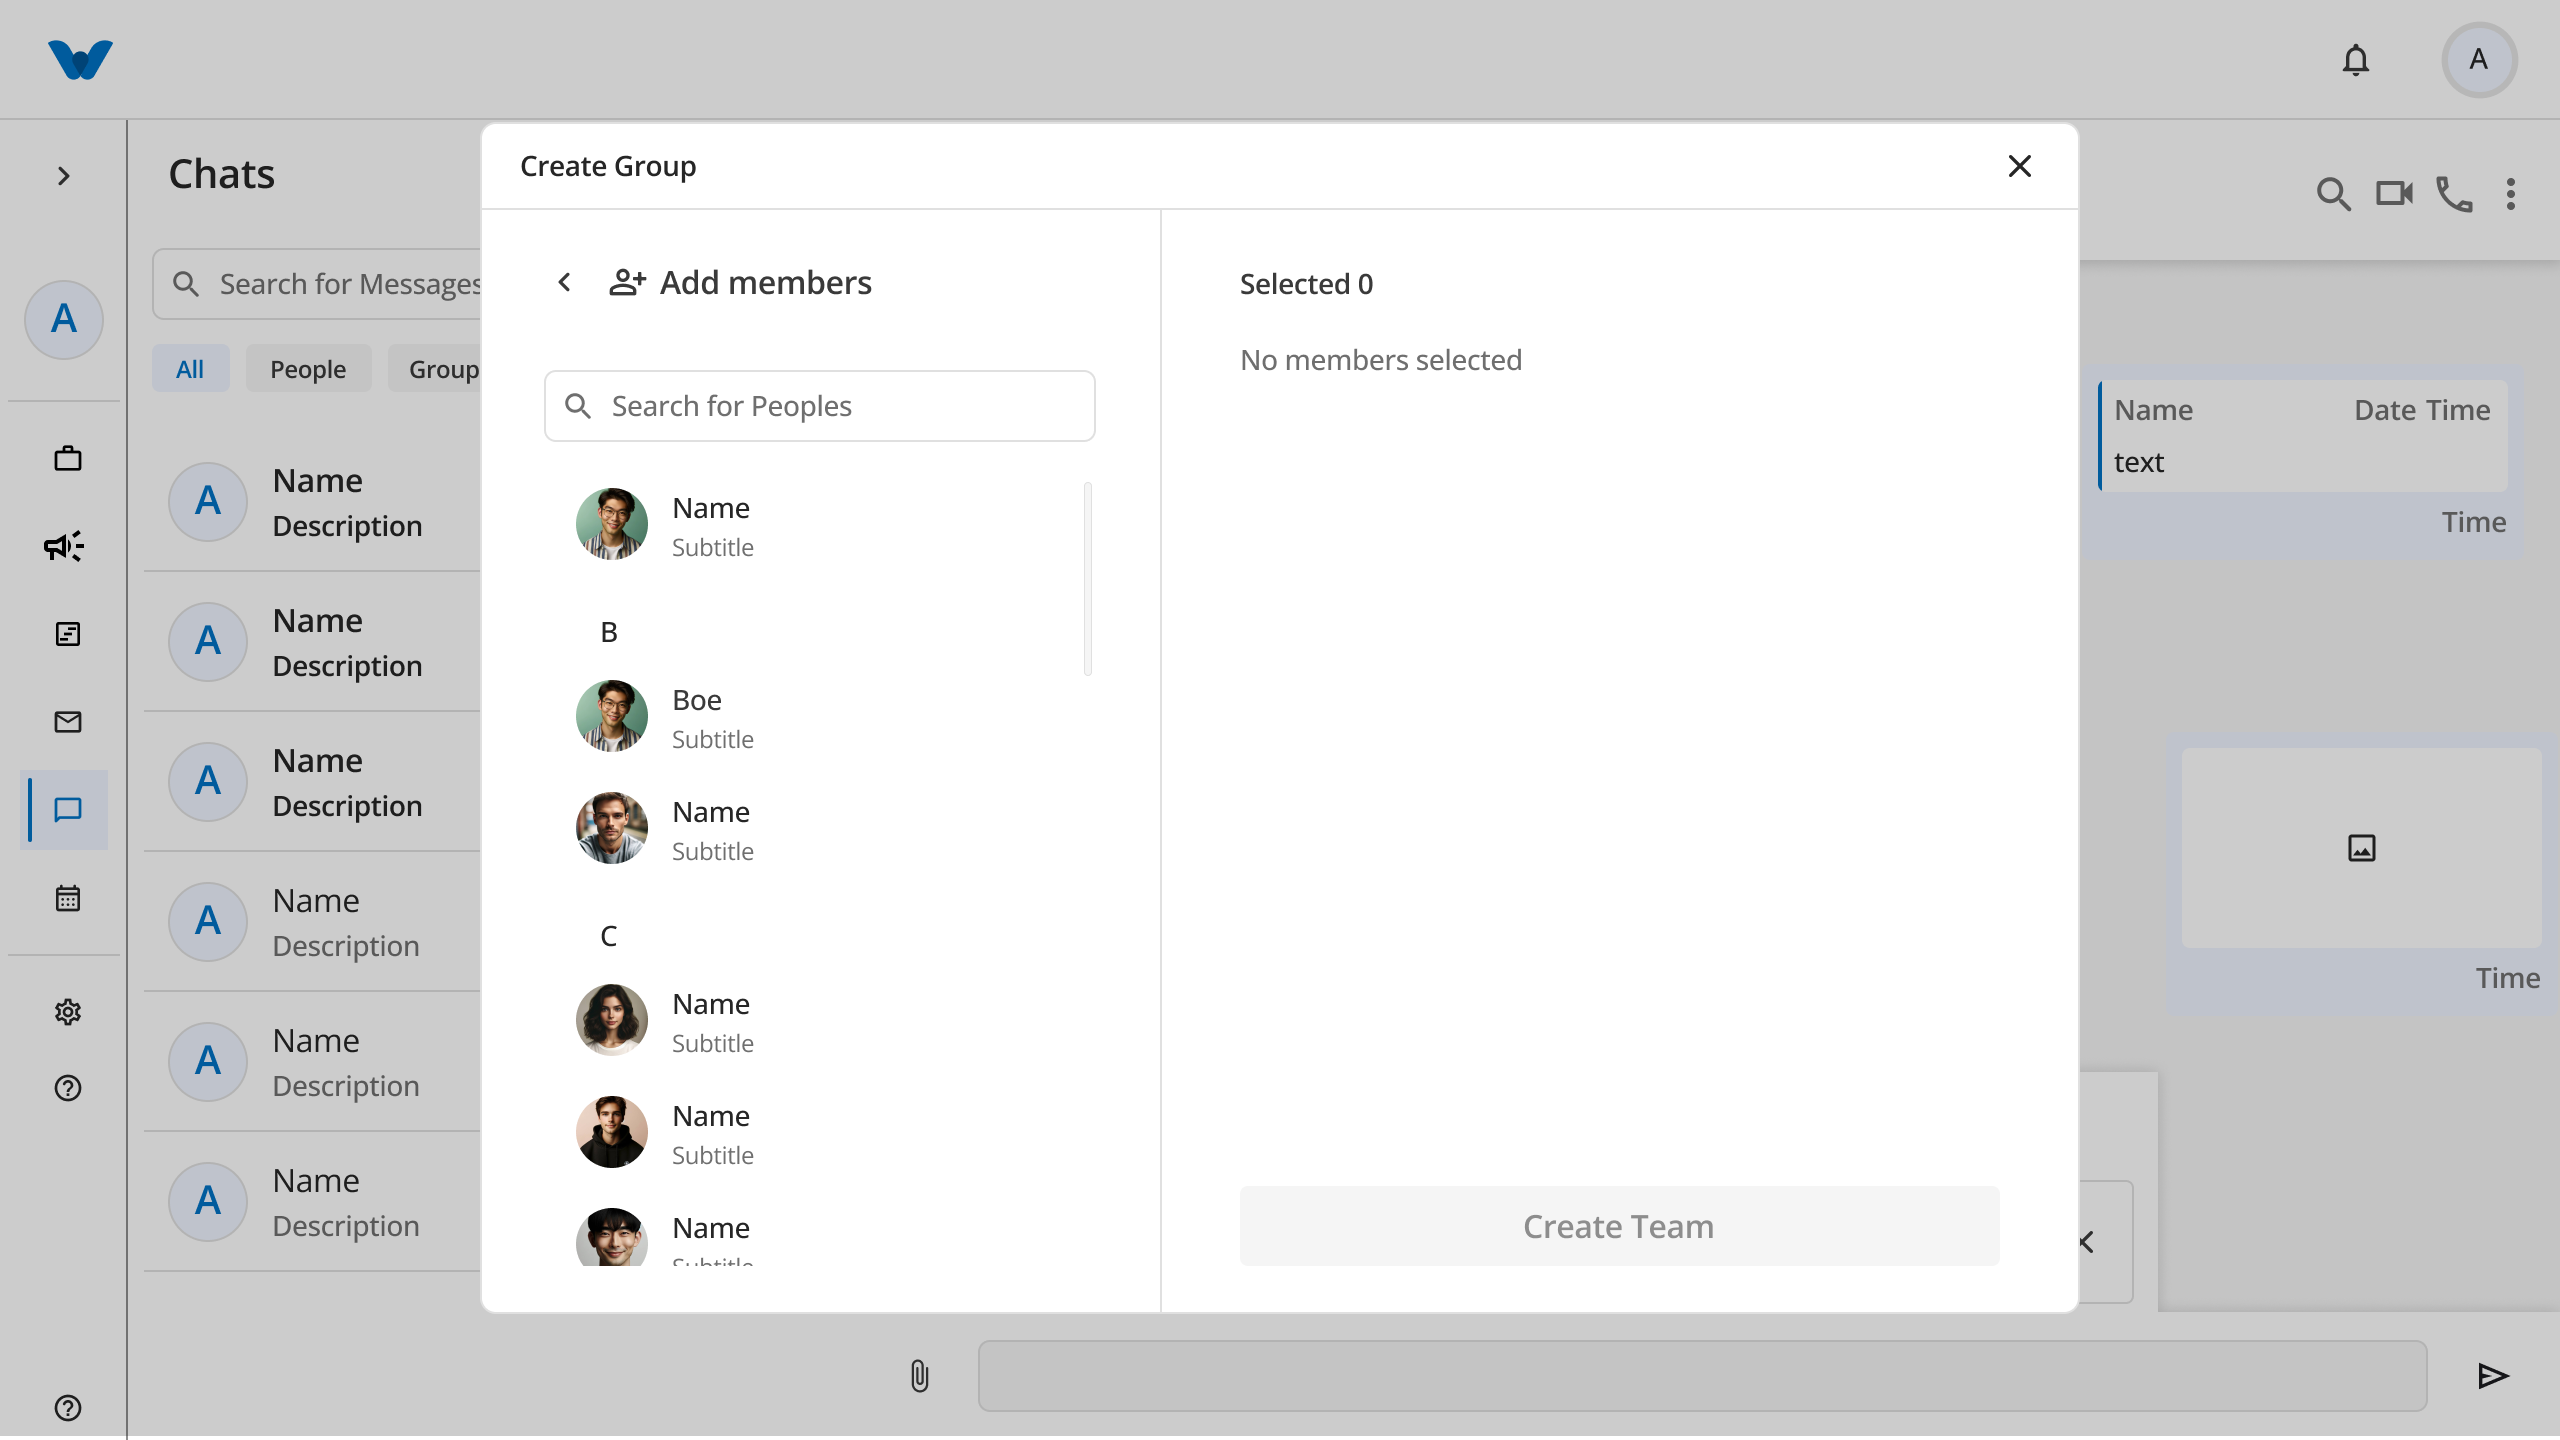Click the search icon in the chat header

[2334, 193]
